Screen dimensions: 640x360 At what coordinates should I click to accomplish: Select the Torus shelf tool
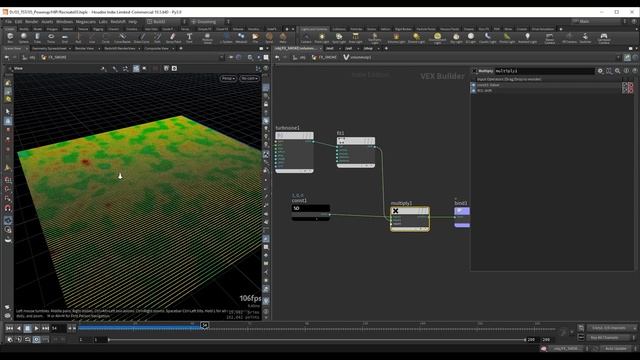pyautogui.click(x=51, y=38)
